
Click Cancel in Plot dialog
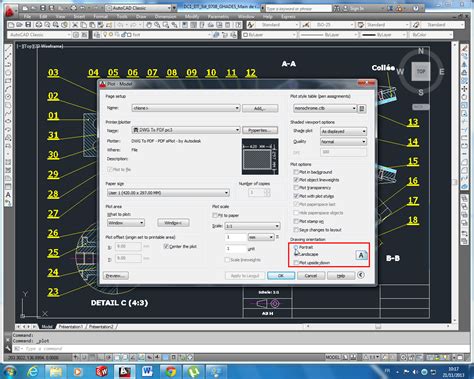click(311, 276)
